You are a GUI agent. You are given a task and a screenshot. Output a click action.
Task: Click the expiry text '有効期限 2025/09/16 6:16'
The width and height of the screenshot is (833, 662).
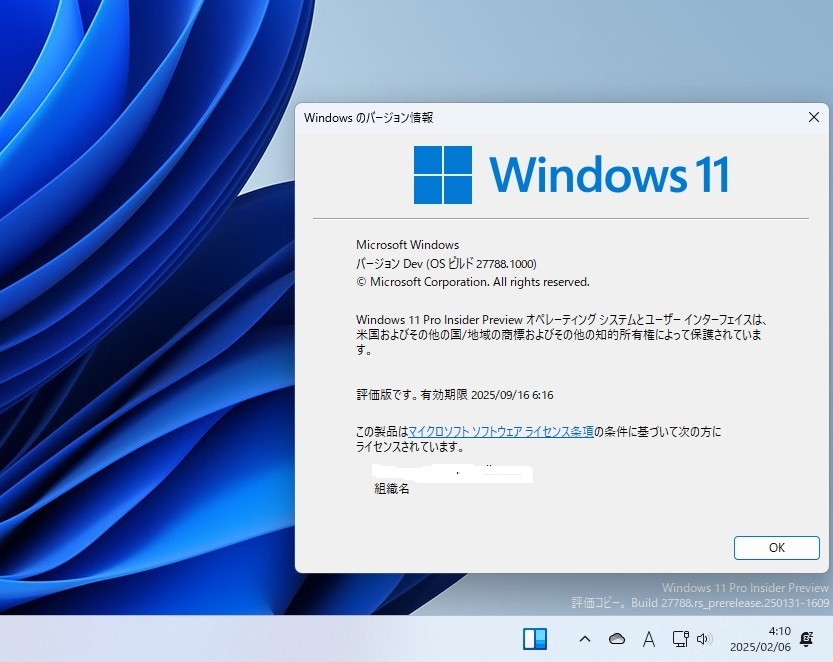click(x=487, y=395)
